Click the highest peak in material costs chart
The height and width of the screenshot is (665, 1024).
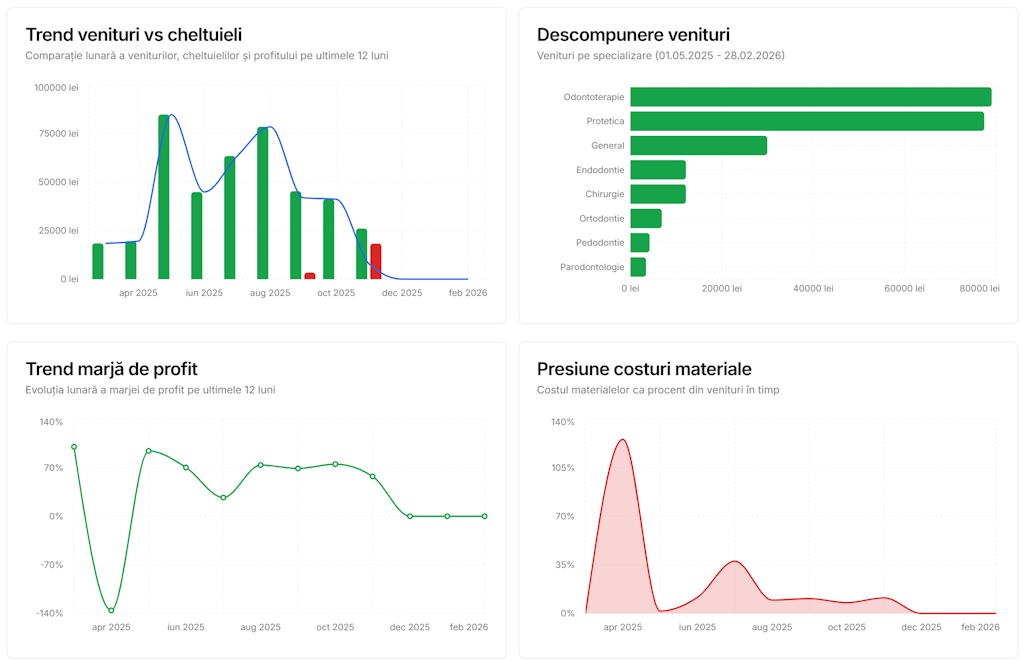tap(622, 440)
